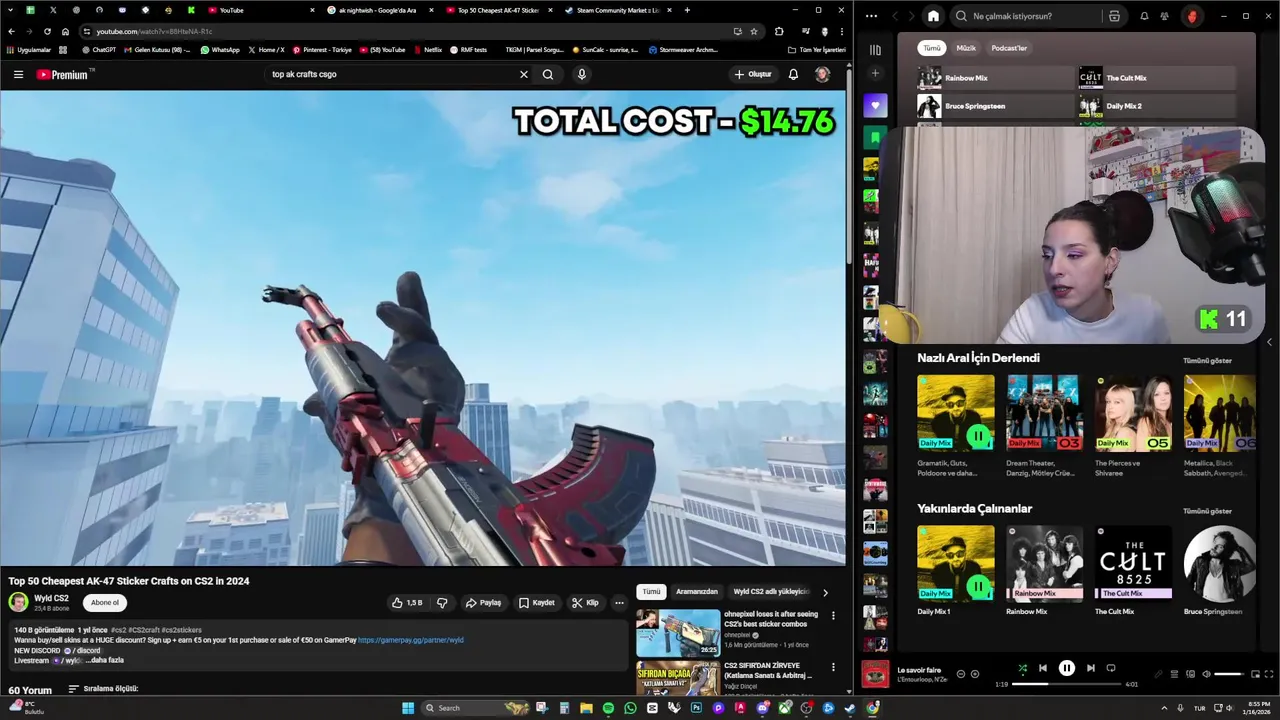The height and width of the screenshot is (720, 1280).
Task: Open the ohnepixel sticker combos video thumbnail
Action: click(x=678, y=632)
